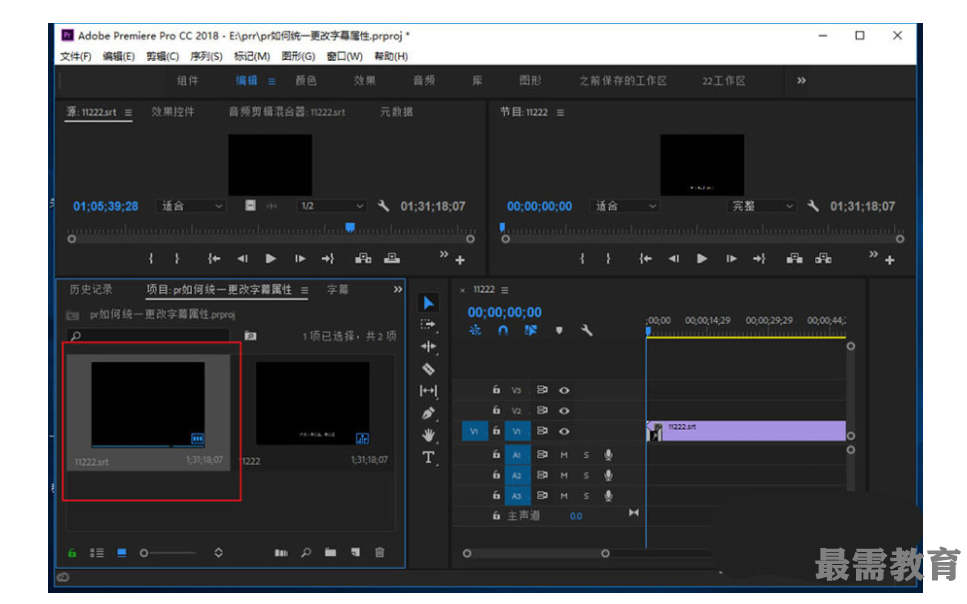Open program monitor 完整 resolution dropdown
The image size is (967, 604).
coord(761,206)
